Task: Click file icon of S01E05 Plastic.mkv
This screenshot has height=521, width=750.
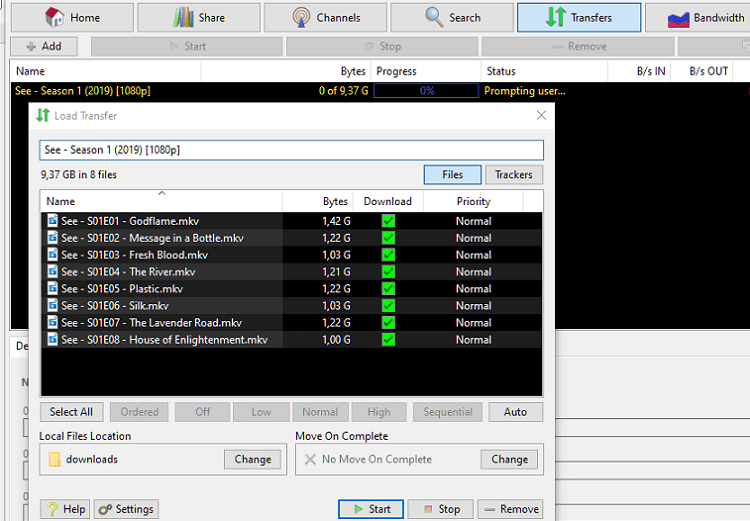Action: point(53,288)
